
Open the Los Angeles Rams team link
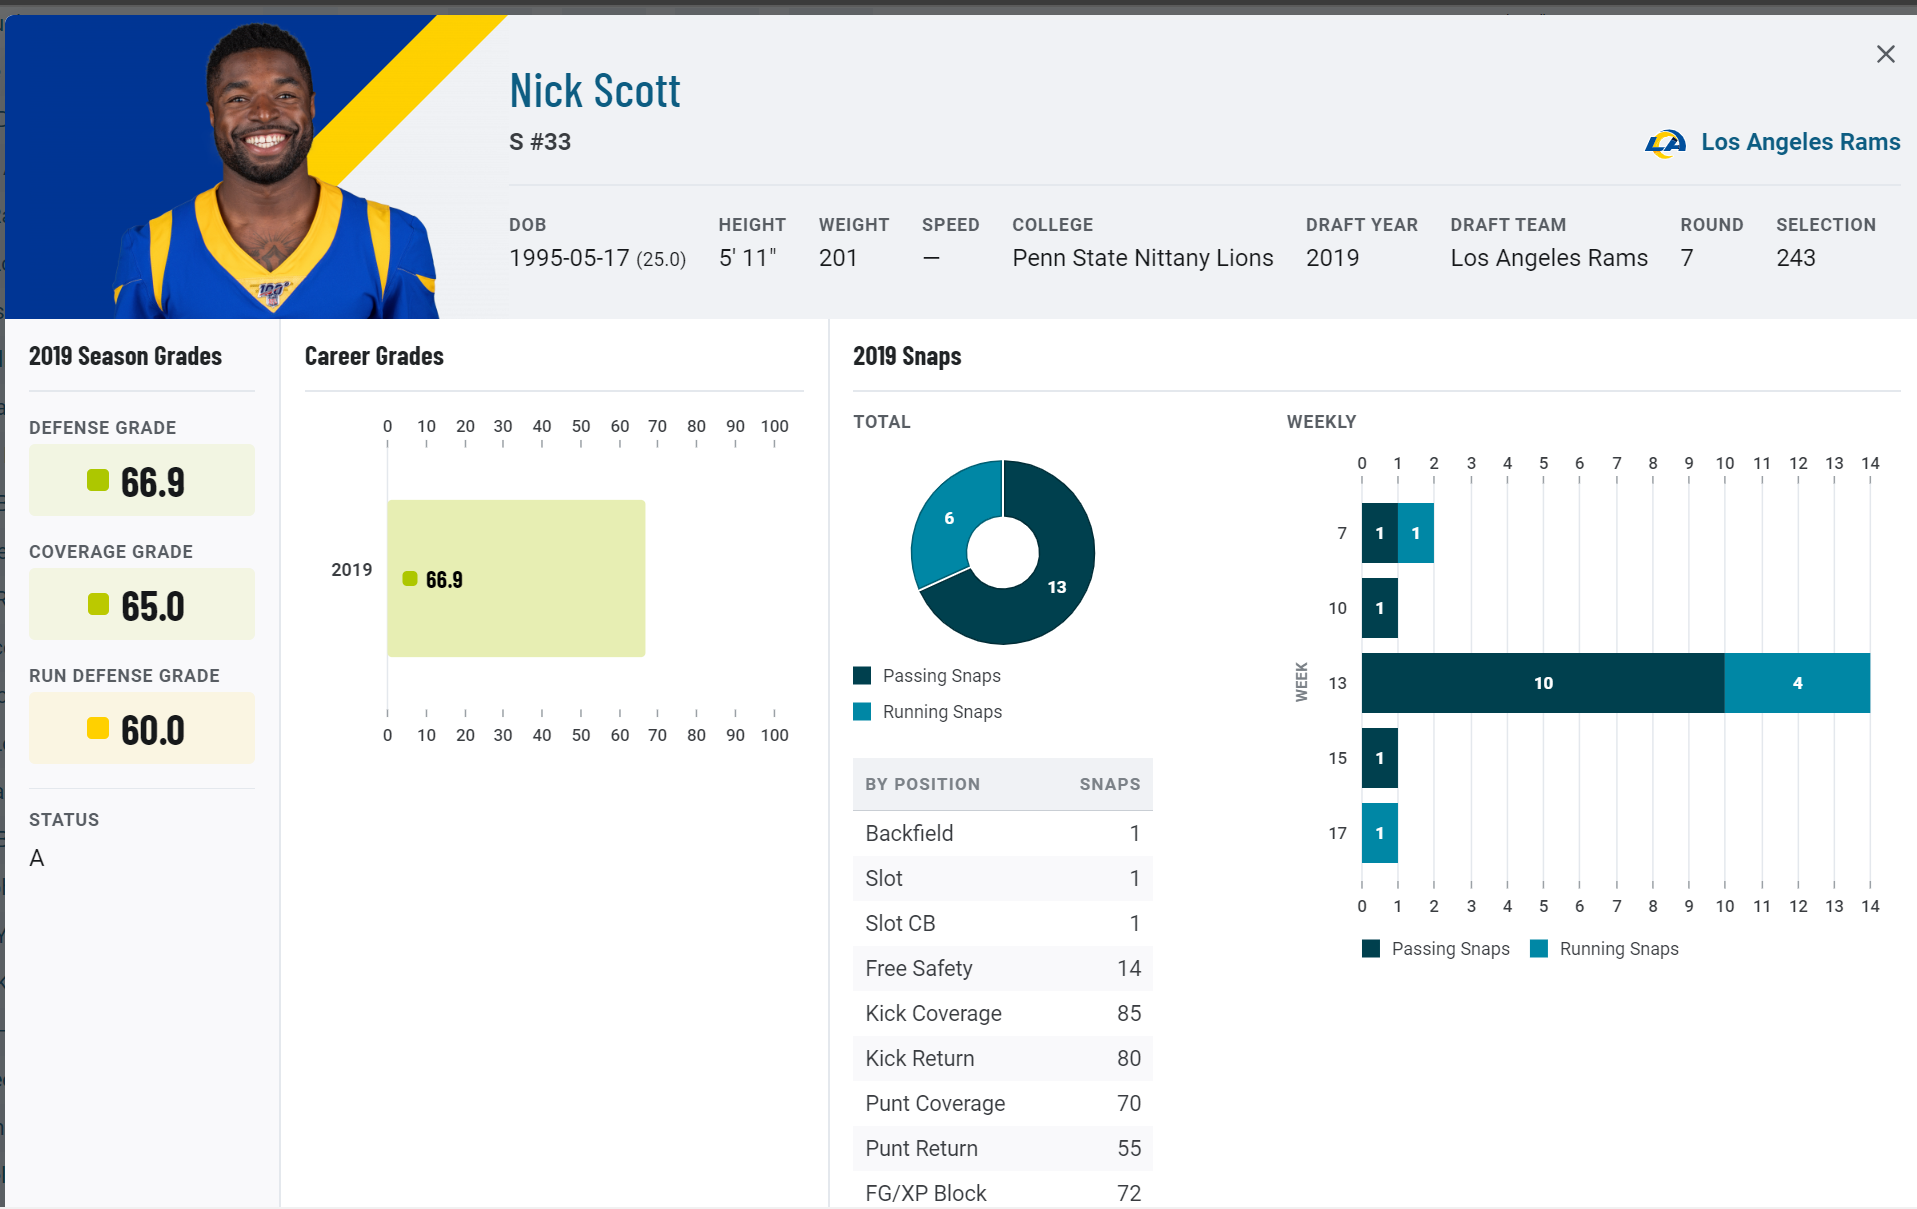pos(1800,142)
